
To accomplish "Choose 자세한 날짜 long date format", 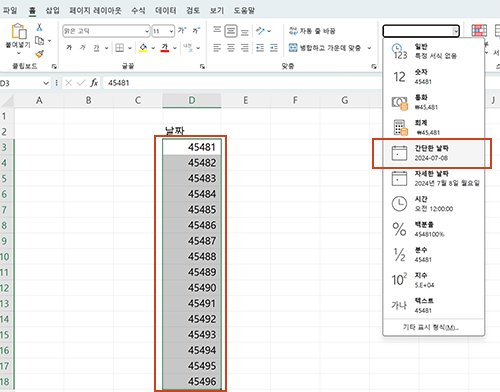I will tap(433, 179).
